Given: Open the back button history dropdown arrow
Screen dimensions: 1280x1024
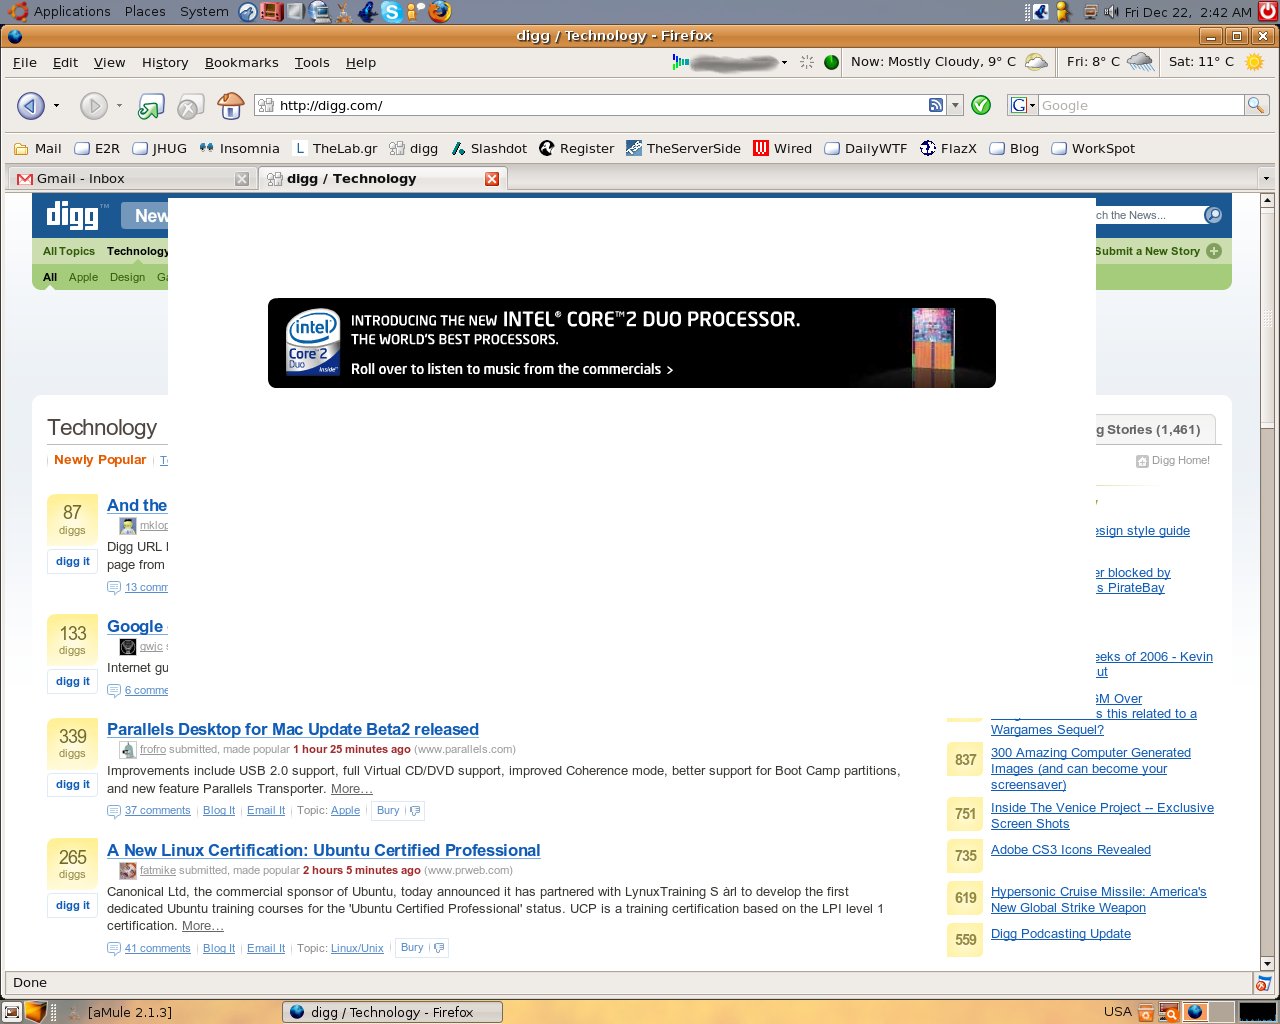Looking at the screenshot, I should click(x=56, y=106).
